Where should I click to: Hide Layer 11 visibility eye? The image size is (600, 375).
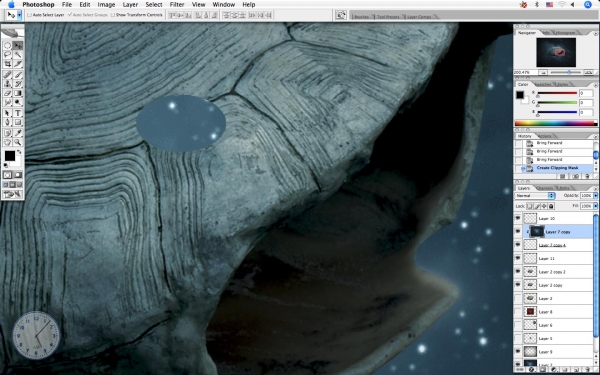[x=518, y=258]
